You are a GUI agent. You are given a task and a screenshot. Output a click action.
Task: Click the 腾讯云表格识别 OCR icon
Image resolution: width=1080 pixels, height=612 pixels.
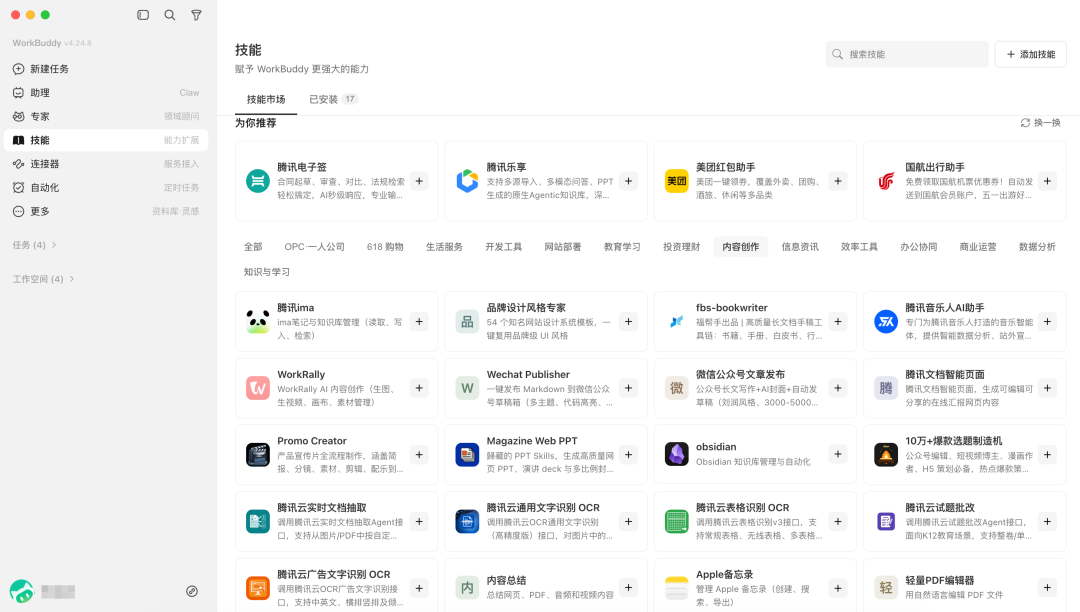pyautogui.click(x=676, y=521)
